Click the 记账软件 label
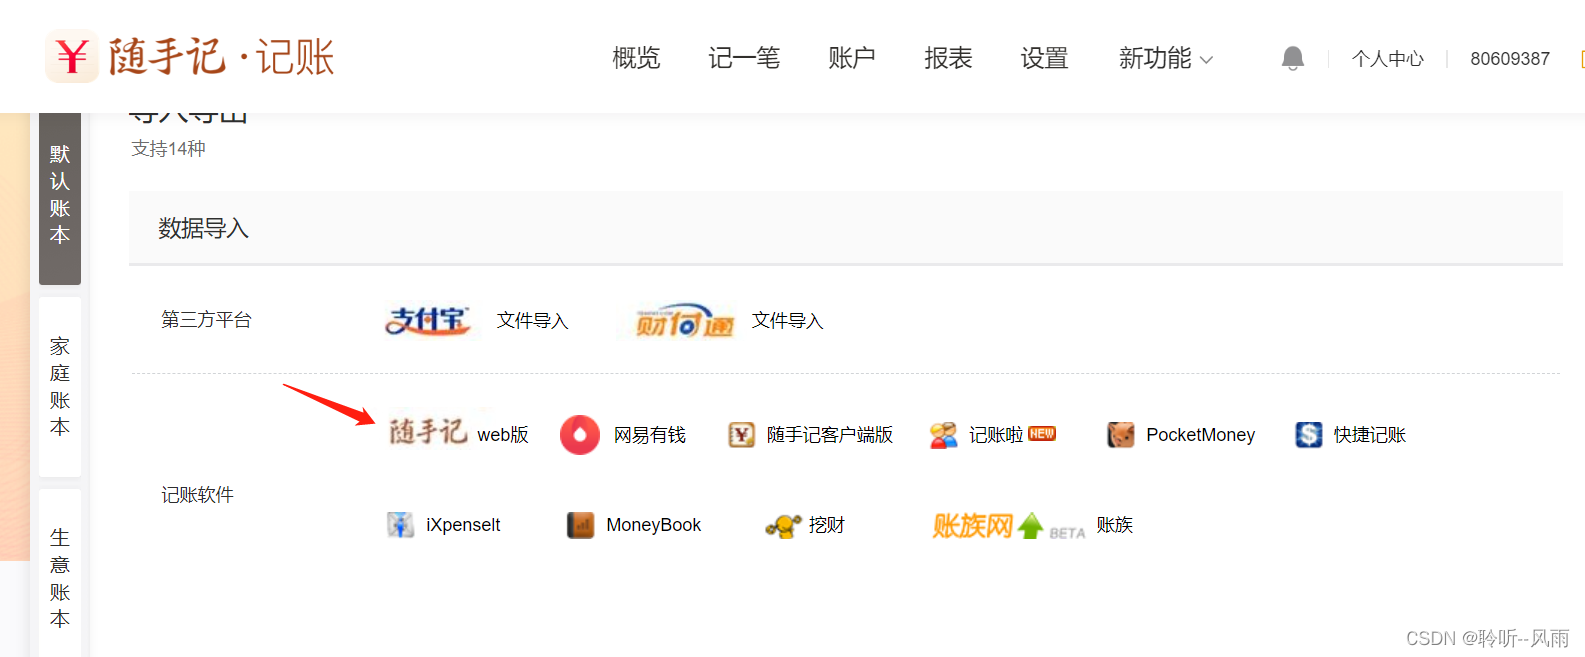Image resolution: width=1585 pixels, height=657 pixels. coord(197,495)
